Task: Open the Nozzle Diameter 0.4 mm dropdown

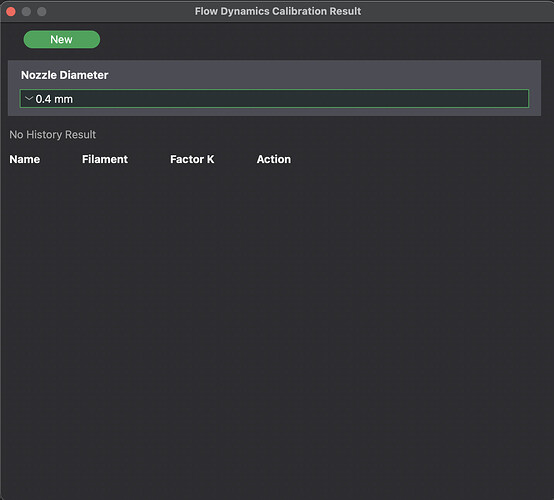Action: (x=274, y=99)
